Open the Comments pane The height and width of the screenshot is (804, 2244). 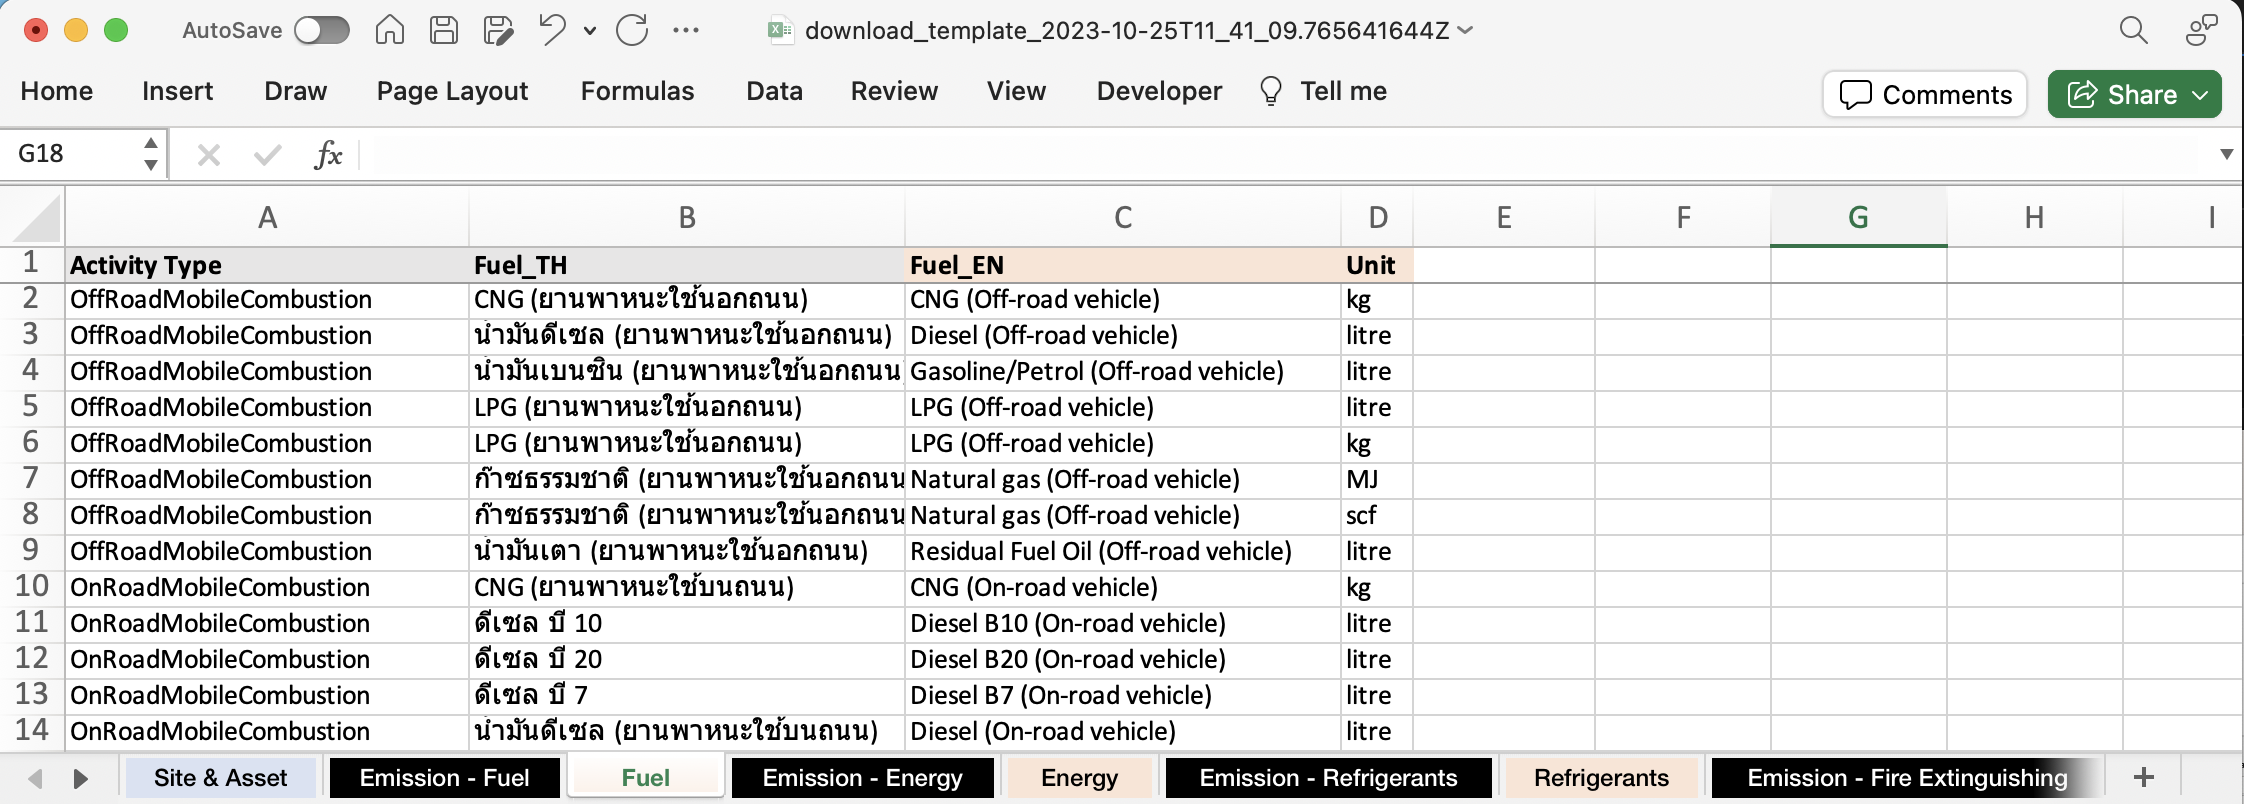[x=1925, y=95]
